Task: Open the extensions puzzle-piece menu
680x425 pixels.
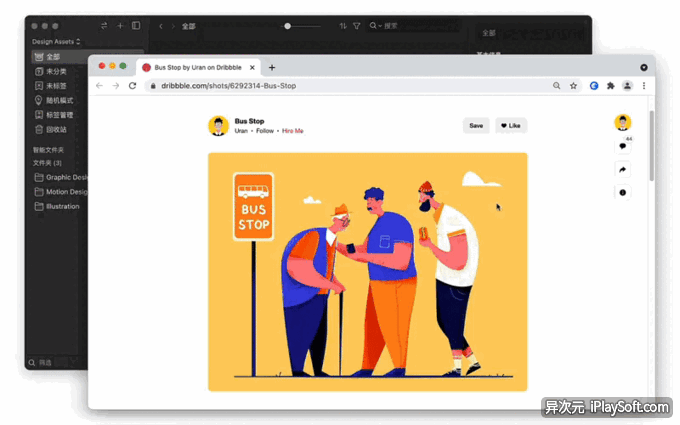Action: (x=611, y=86)
